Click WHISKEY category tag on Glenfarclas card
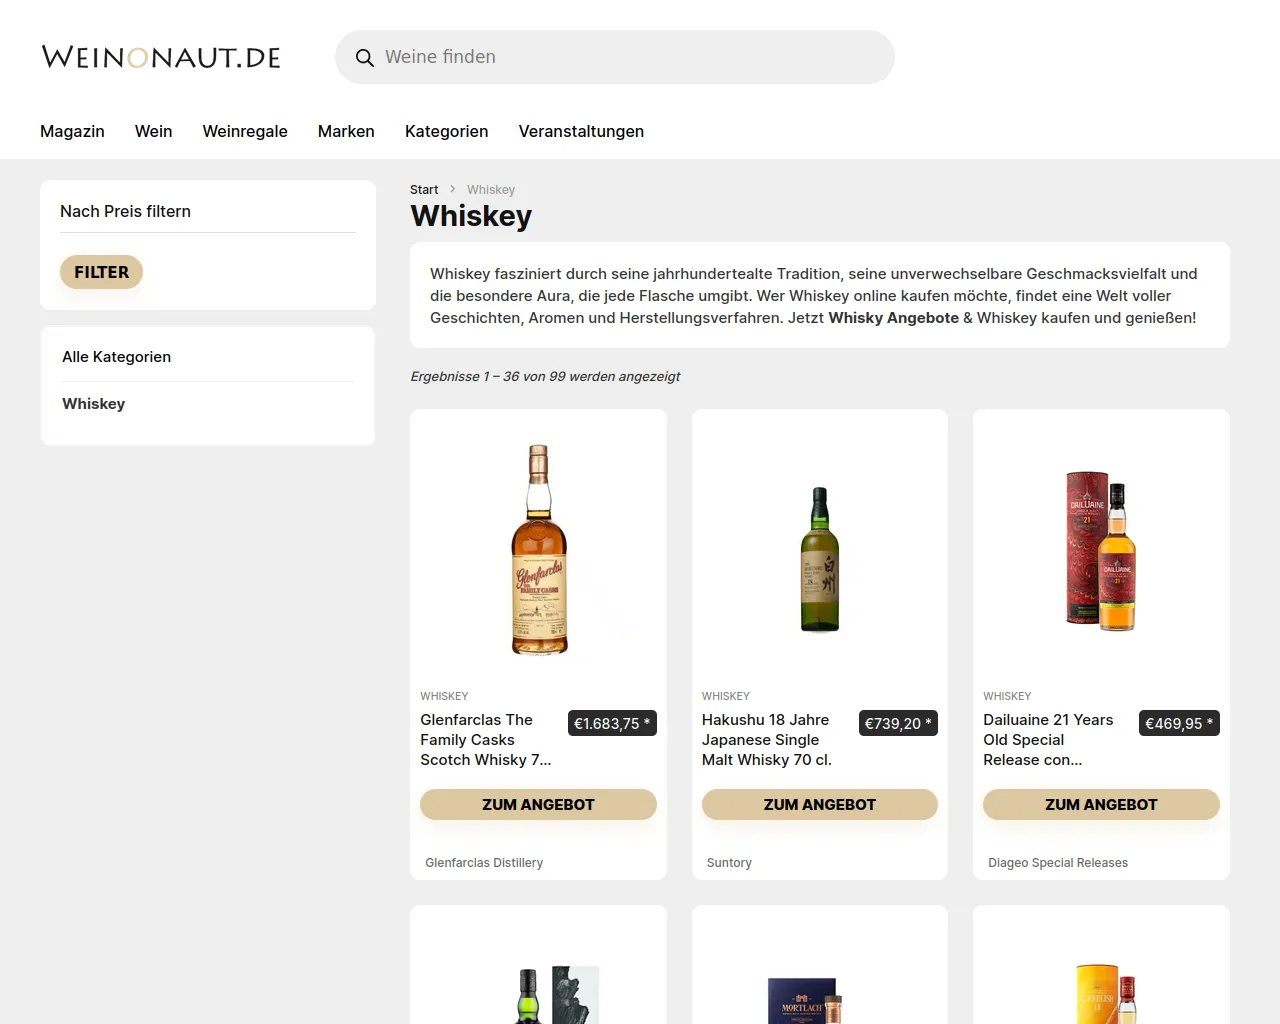Image resolution: width=1280 pixels, height=1024 pixels. (x=444, y=696)
